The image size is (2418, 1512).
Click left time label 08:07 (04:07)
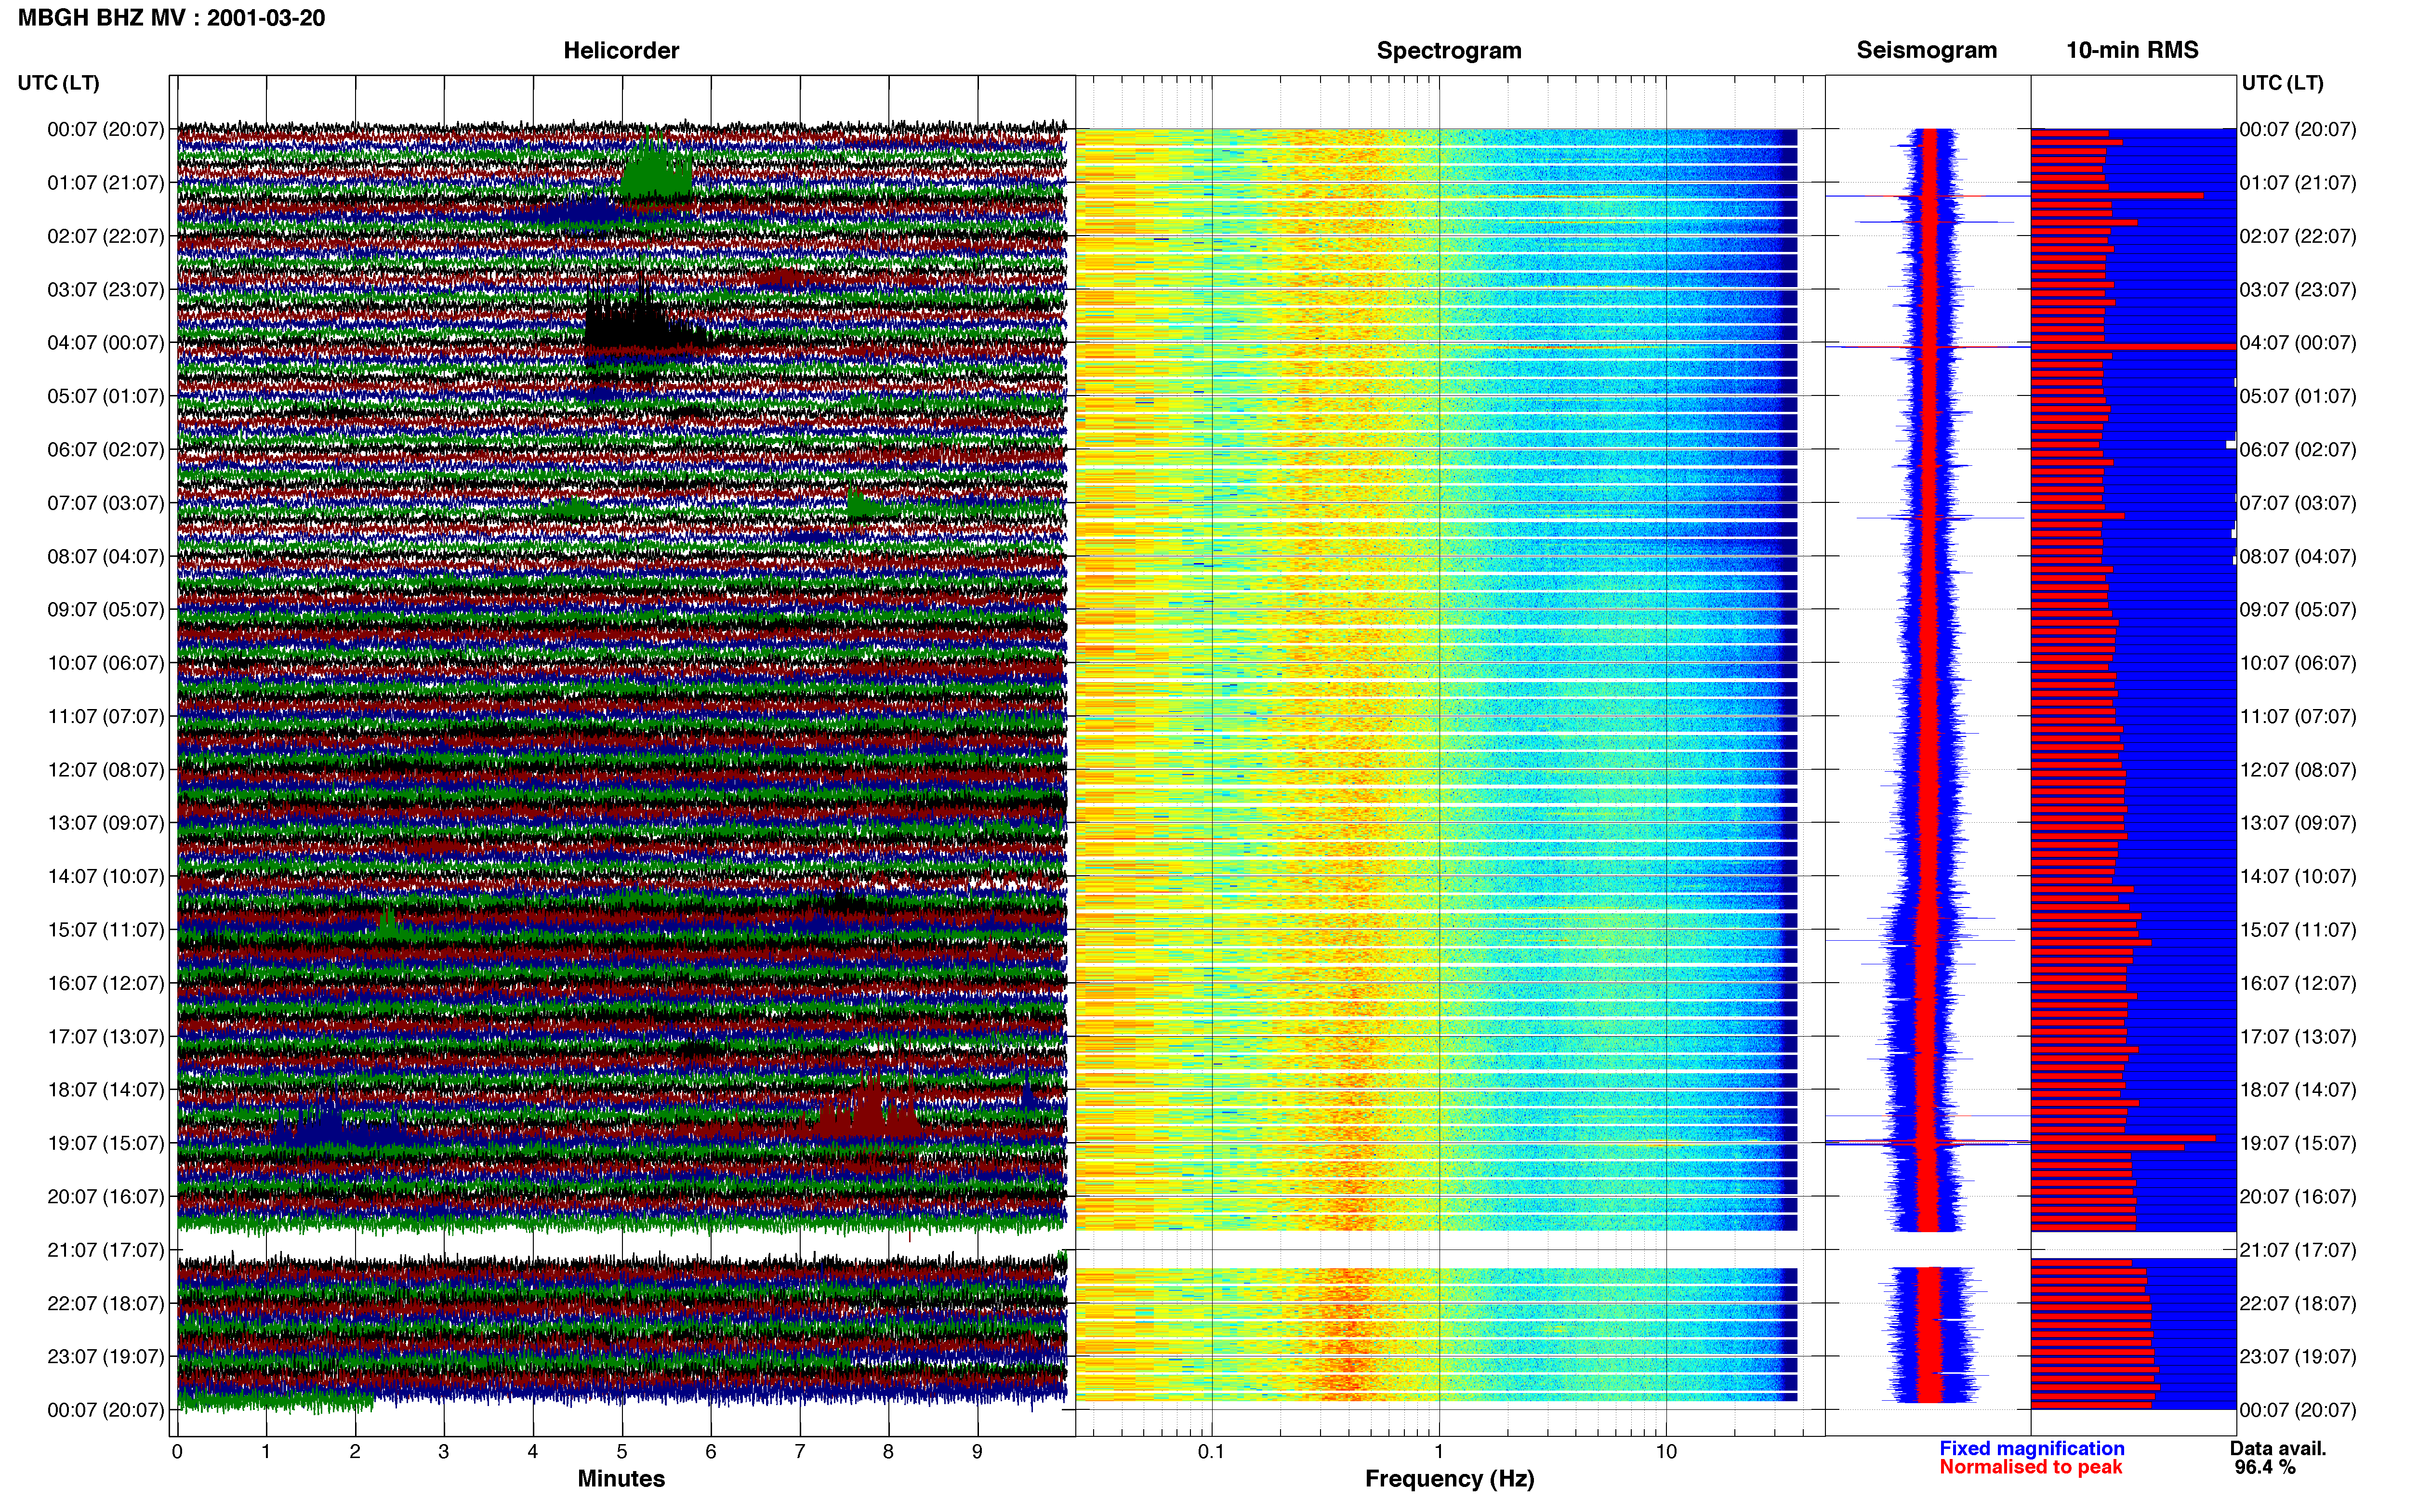click(x=105, y=556)
